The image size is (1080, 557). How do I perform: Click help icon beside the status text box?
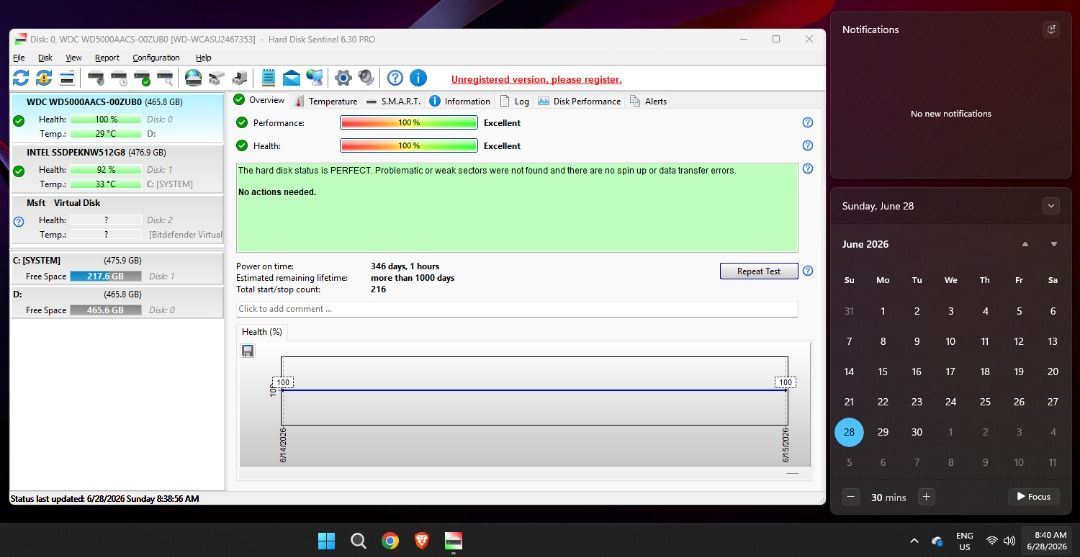click(808, 169)
